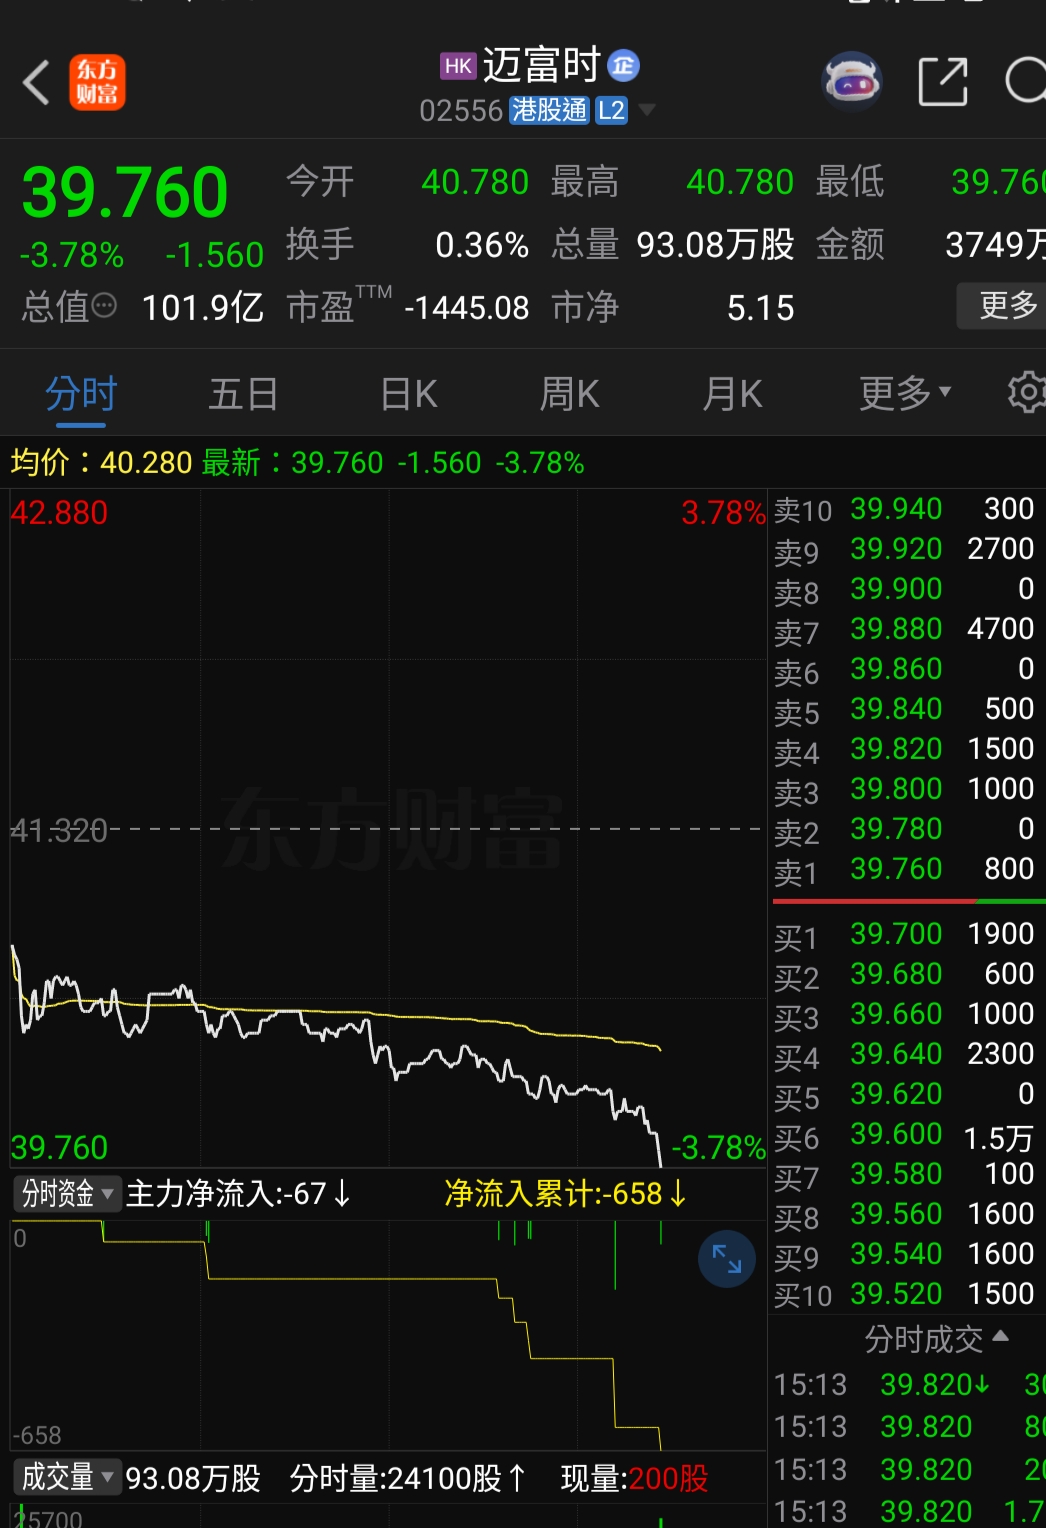Select the 卖3 row at 39.800
The image size is (1046, 1528).
[x=907, y=789]
